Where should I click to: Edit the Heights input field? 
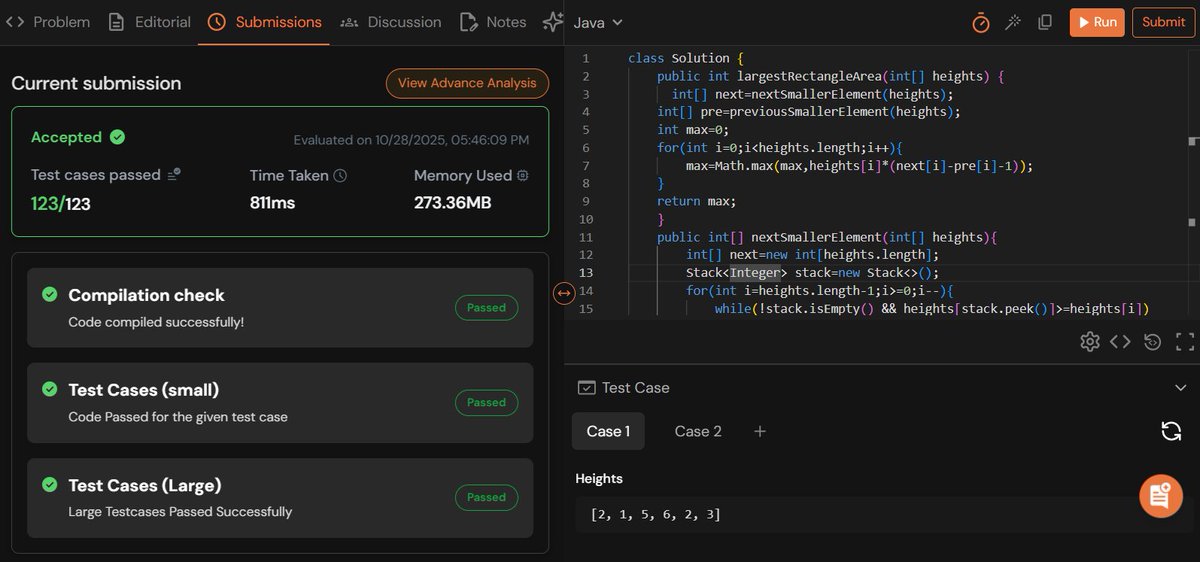pyautogui.click(x=885, y=514)
